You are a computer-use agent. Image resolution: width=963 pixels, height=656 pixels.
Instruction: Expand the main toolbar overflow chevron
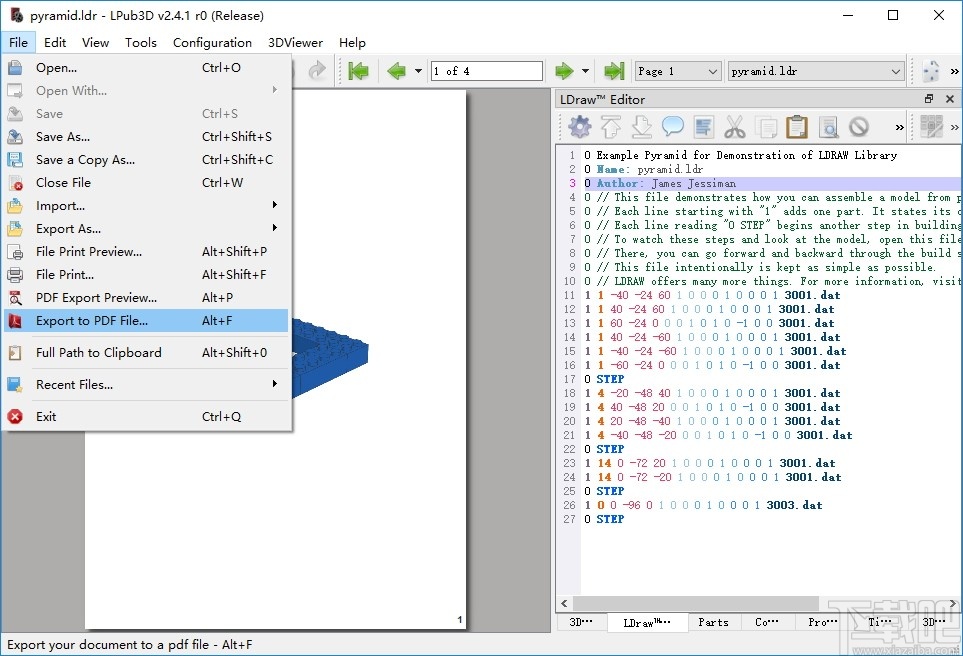pos(954,71)
